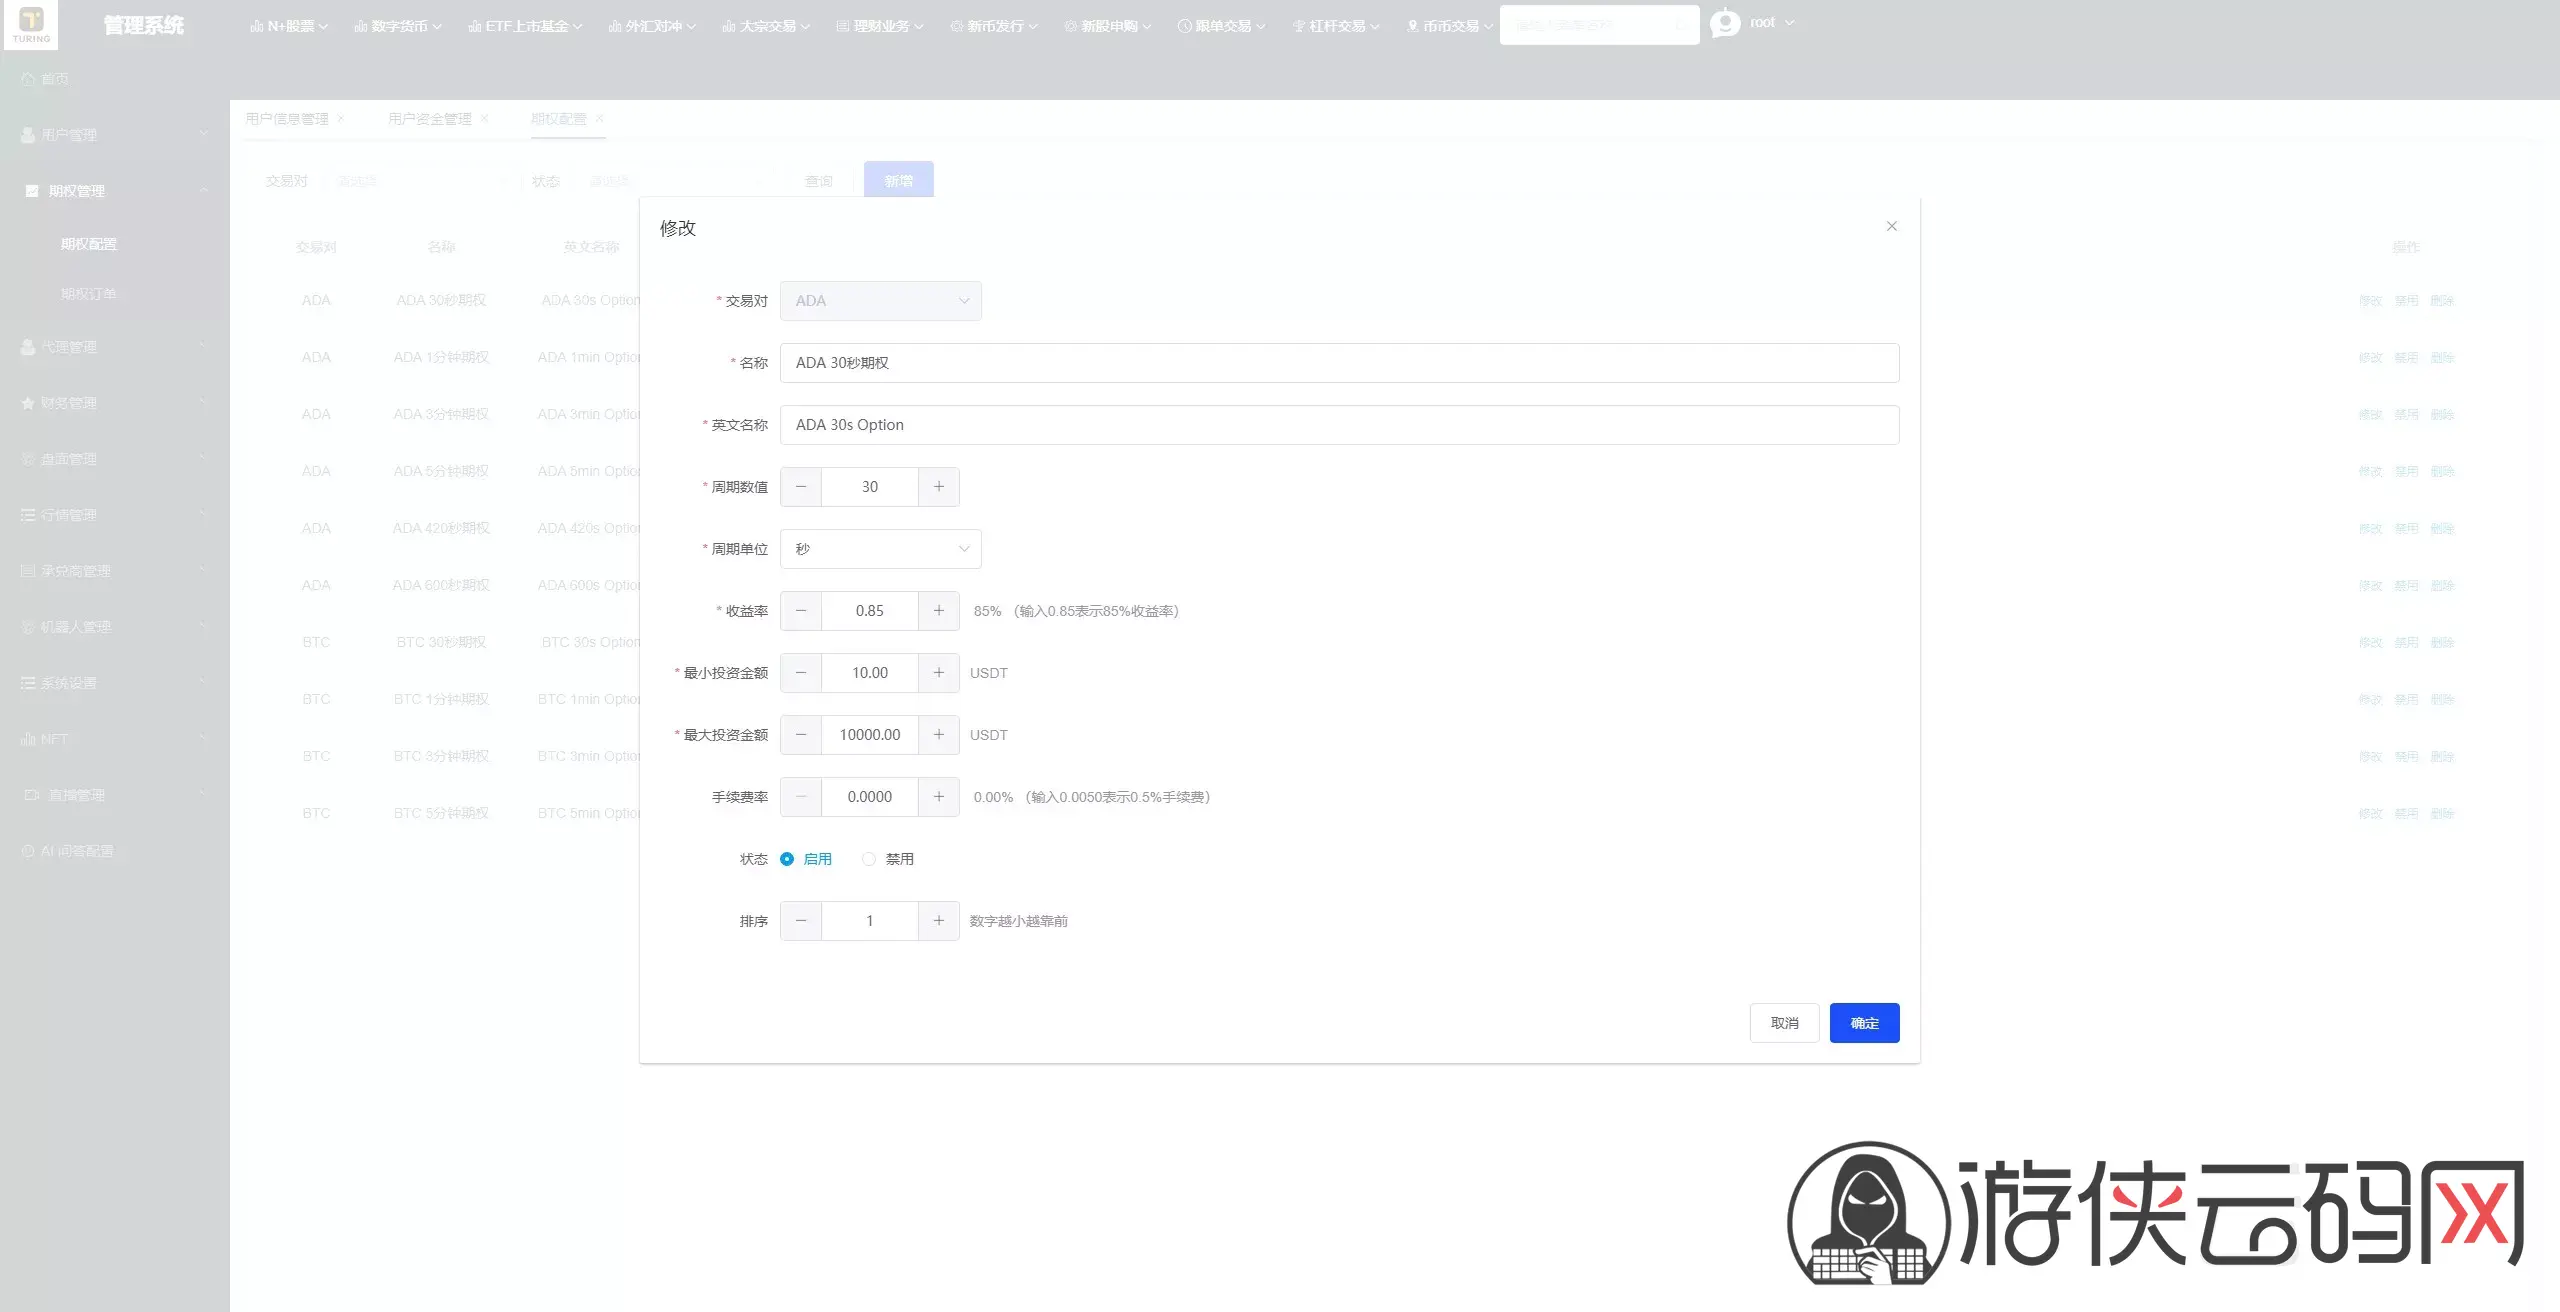Screen dimensions: 2560x1312
Task: Click the icon beside AI 问答配置
Action: click(28, 851)
